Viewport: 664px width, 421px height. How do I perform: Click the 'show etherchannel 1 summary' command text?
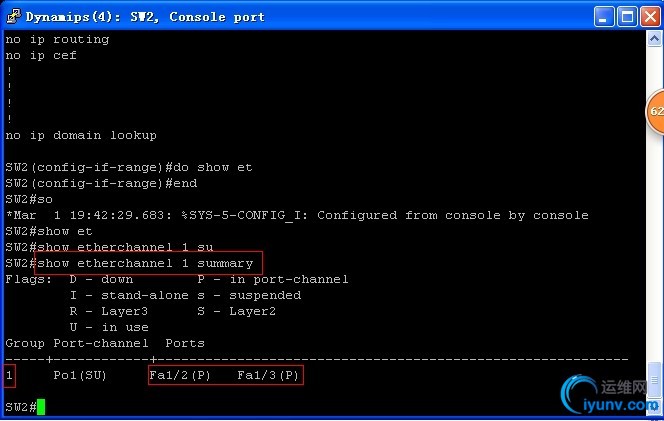[x=145, y=263]
